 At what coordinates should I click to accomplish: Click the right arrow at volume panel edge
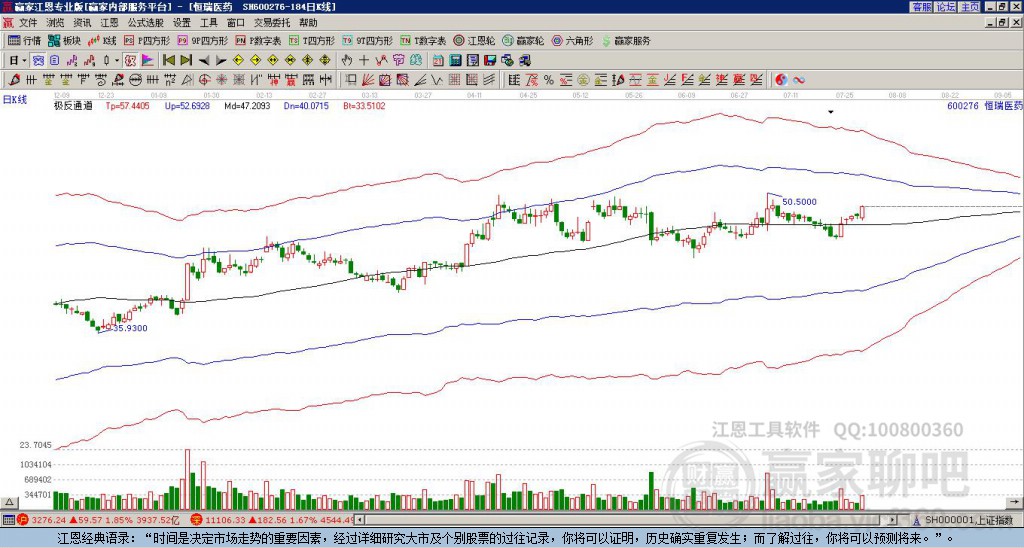(x=1016, y=502)
